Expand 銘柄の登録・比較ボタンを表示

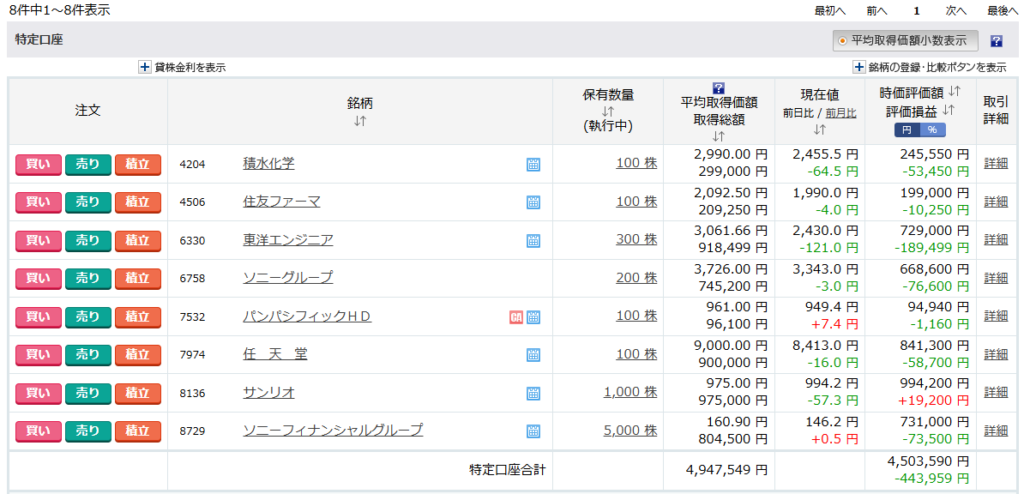(858, 67)
